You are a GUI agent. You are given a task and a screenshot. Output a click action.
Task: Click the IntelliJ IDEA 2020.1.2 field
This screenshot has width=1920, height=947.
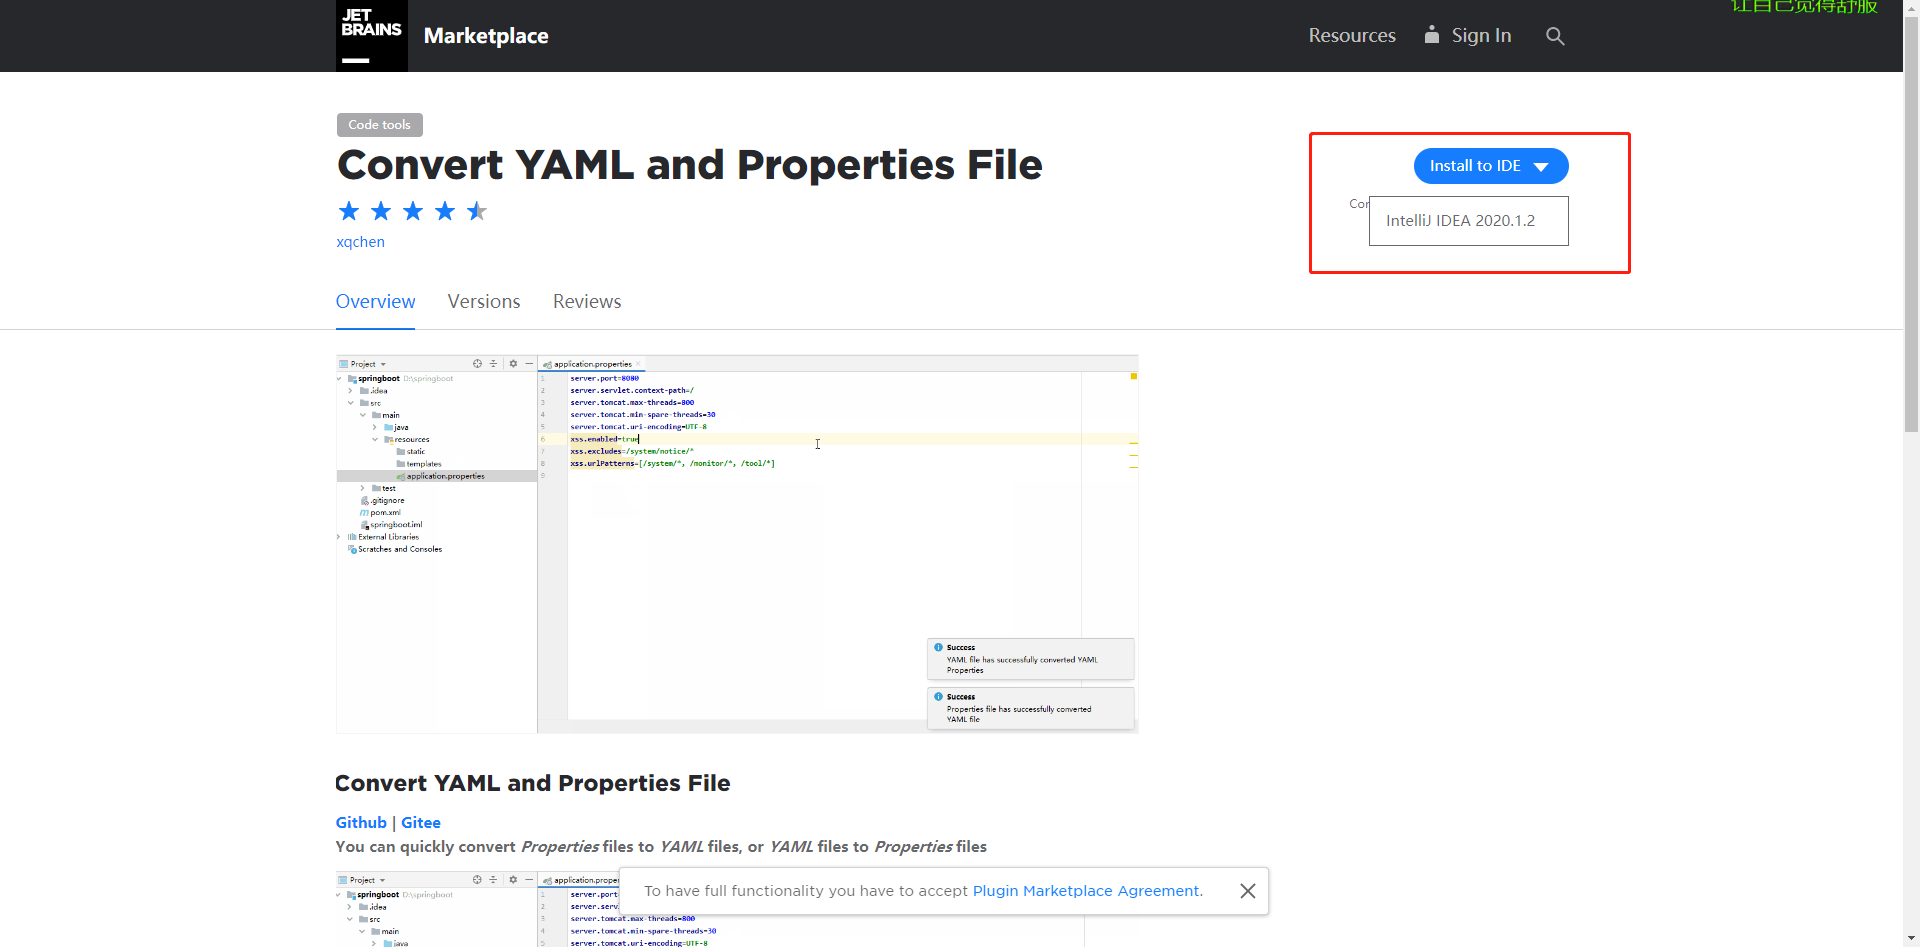coord(1468,221)
